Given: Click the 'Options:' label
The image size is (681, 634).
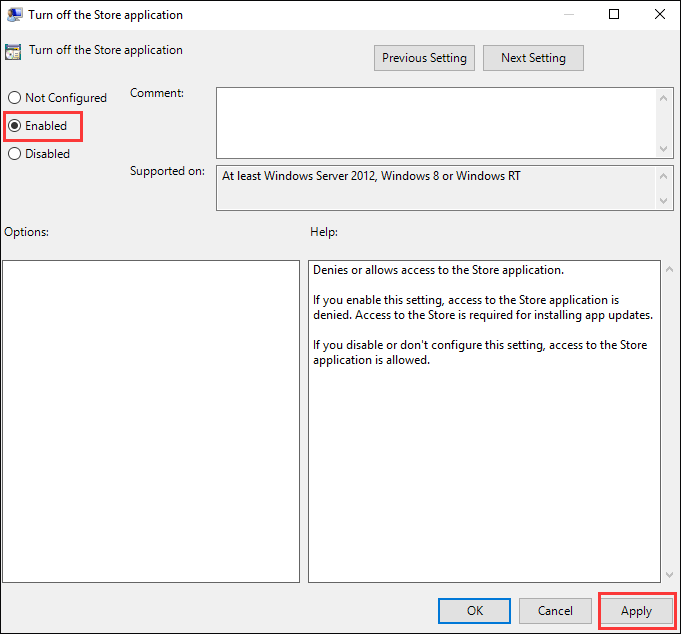Looking at the screenshot, I should [26, 232].
